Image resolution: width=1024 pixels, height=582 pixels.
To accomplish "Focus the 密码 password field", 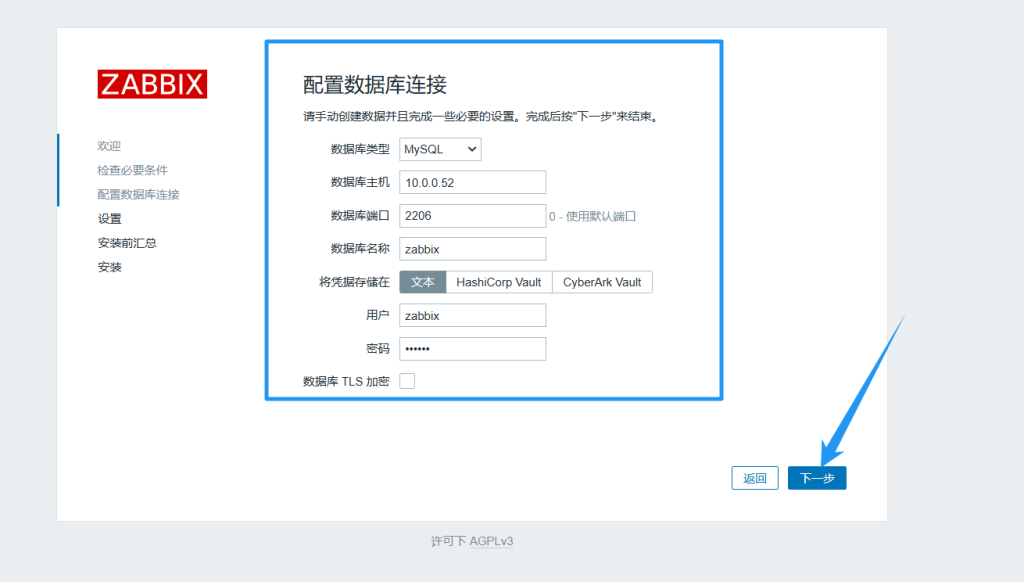I will 472,348.
